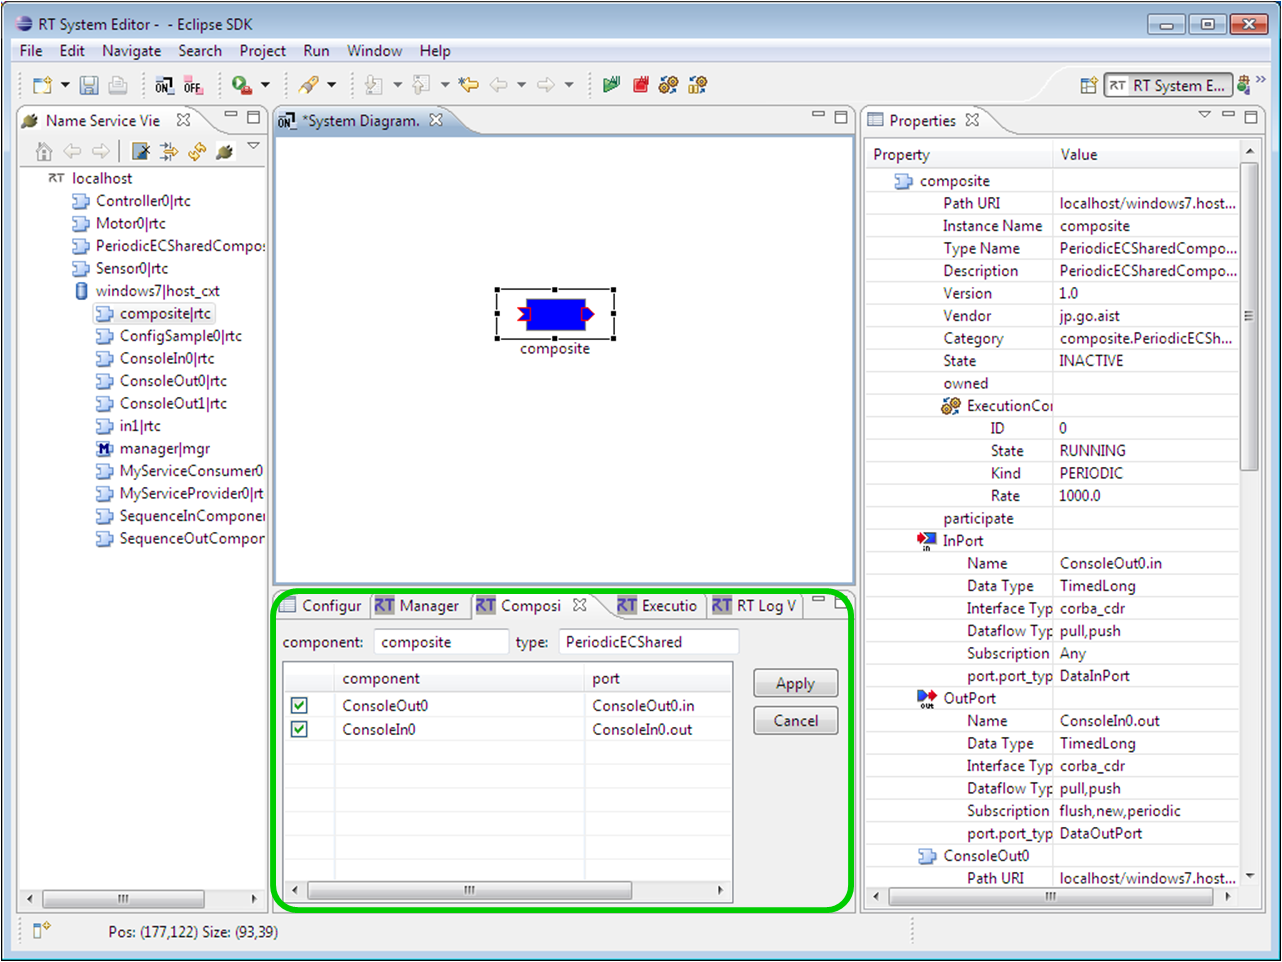Click the green All Activate icon
Screen dimensions: 1282x962
pos(612,85)
